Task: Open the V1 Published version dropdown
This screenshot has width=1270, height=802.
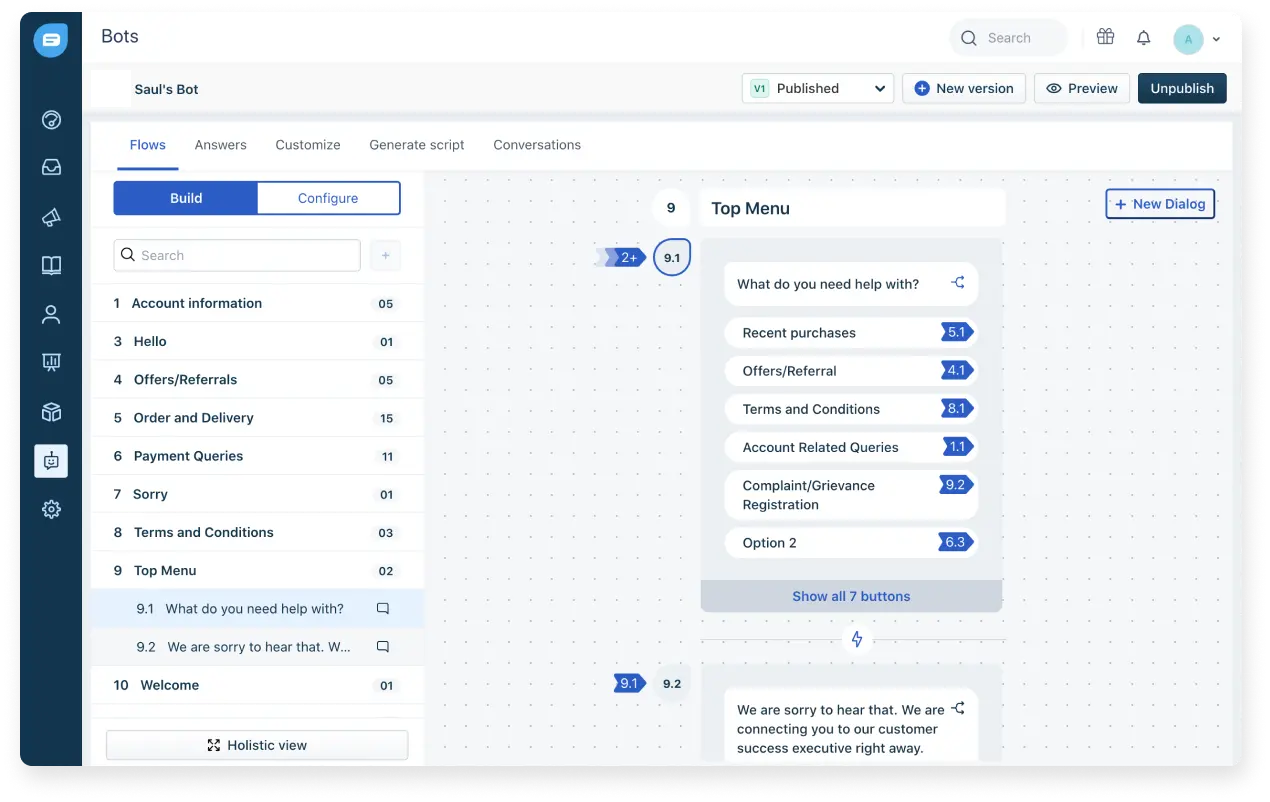Action: point(818,88)
